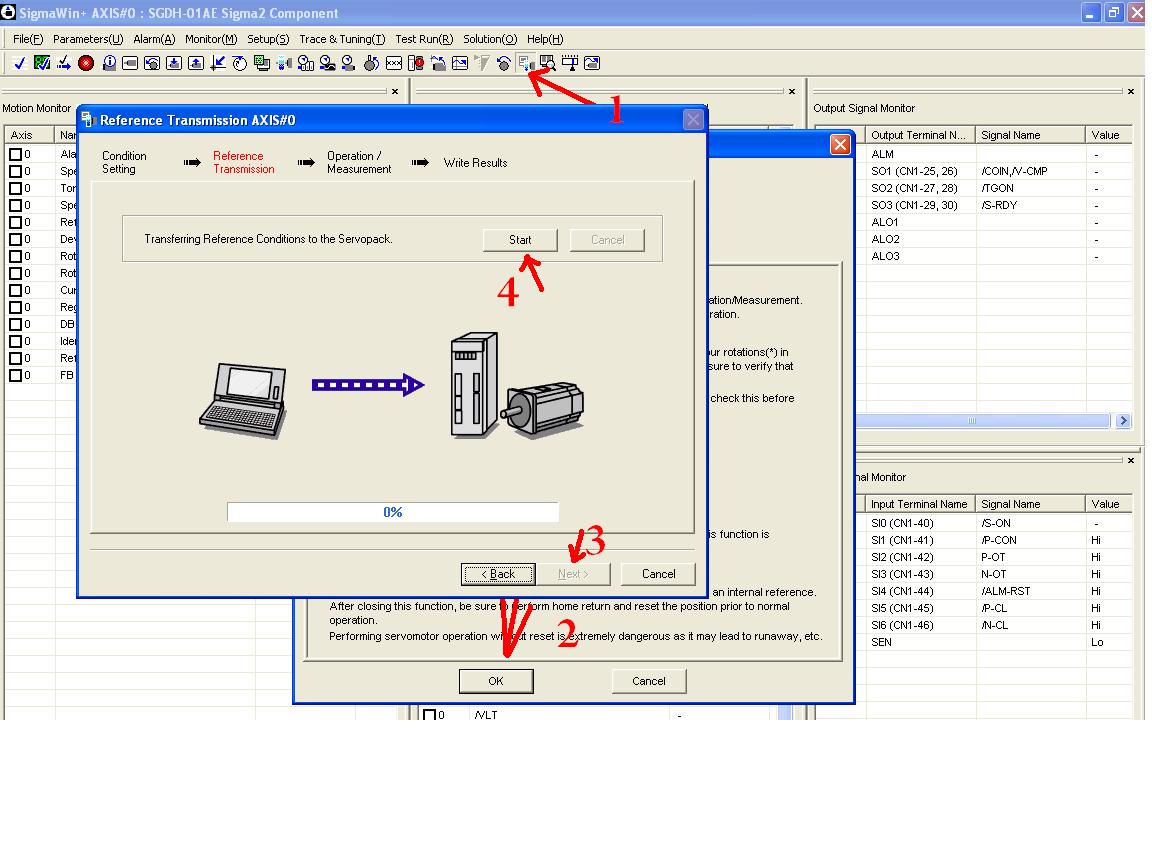Click the blue checkmark toolbar icon
The width and height of the screenshot is (1152, 864).
[20, 63]
